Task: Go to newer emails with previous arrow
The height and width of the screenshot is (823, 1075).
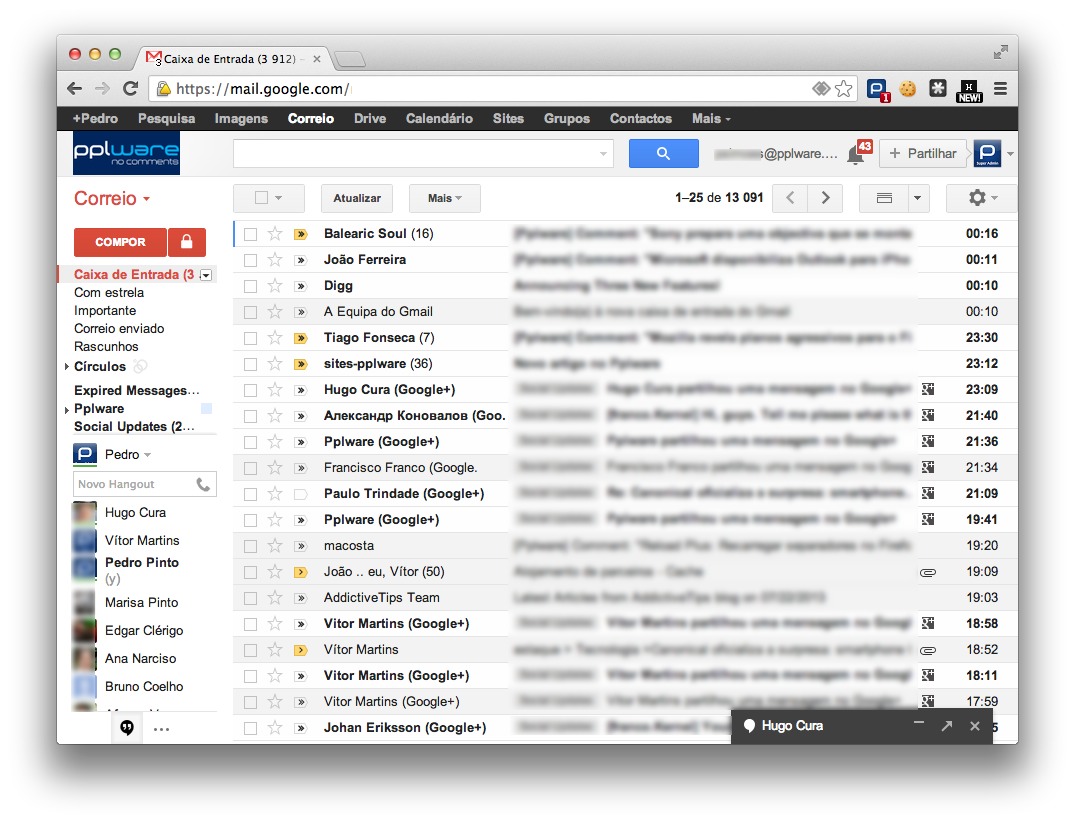Action: 790,198
